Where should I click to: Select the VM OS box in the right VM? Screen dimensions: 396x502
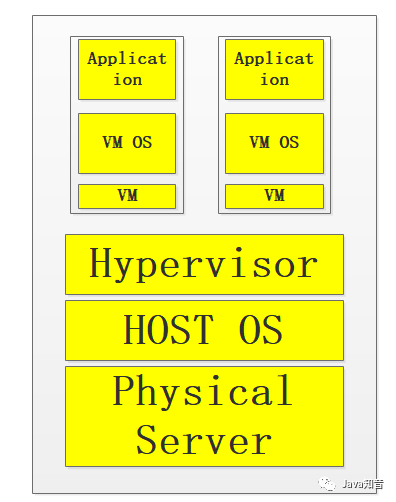click(x=274, y=143)
